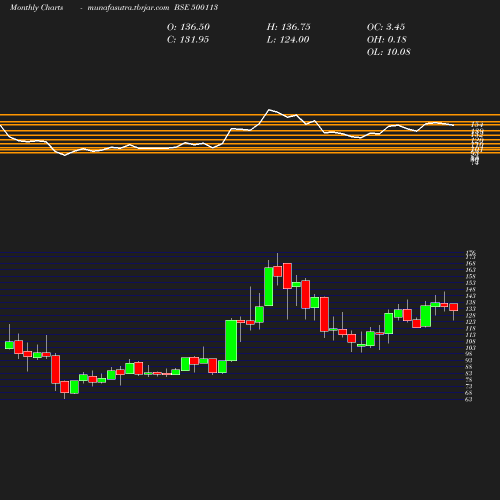Click the 83 price axis label
The image size is (500, 500).
click(x=469, y=373)
